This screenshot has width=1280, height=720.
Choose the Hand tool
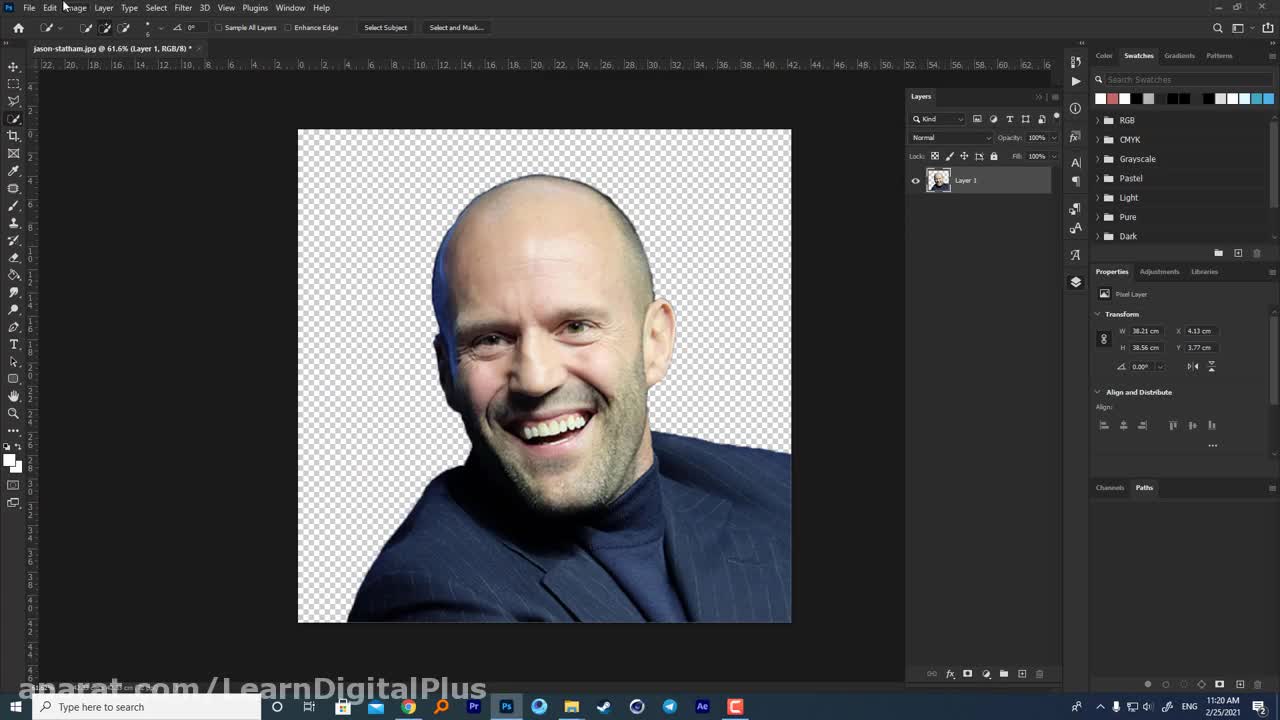tap(14, 396)
